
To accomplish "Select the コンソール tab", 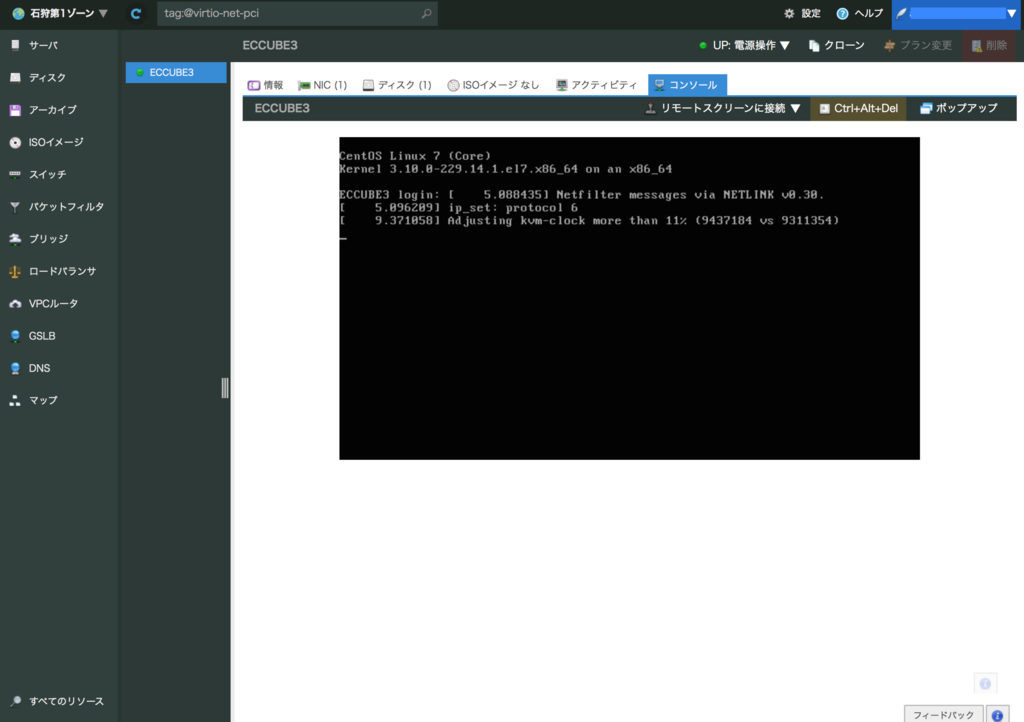I will coord(687,85).
